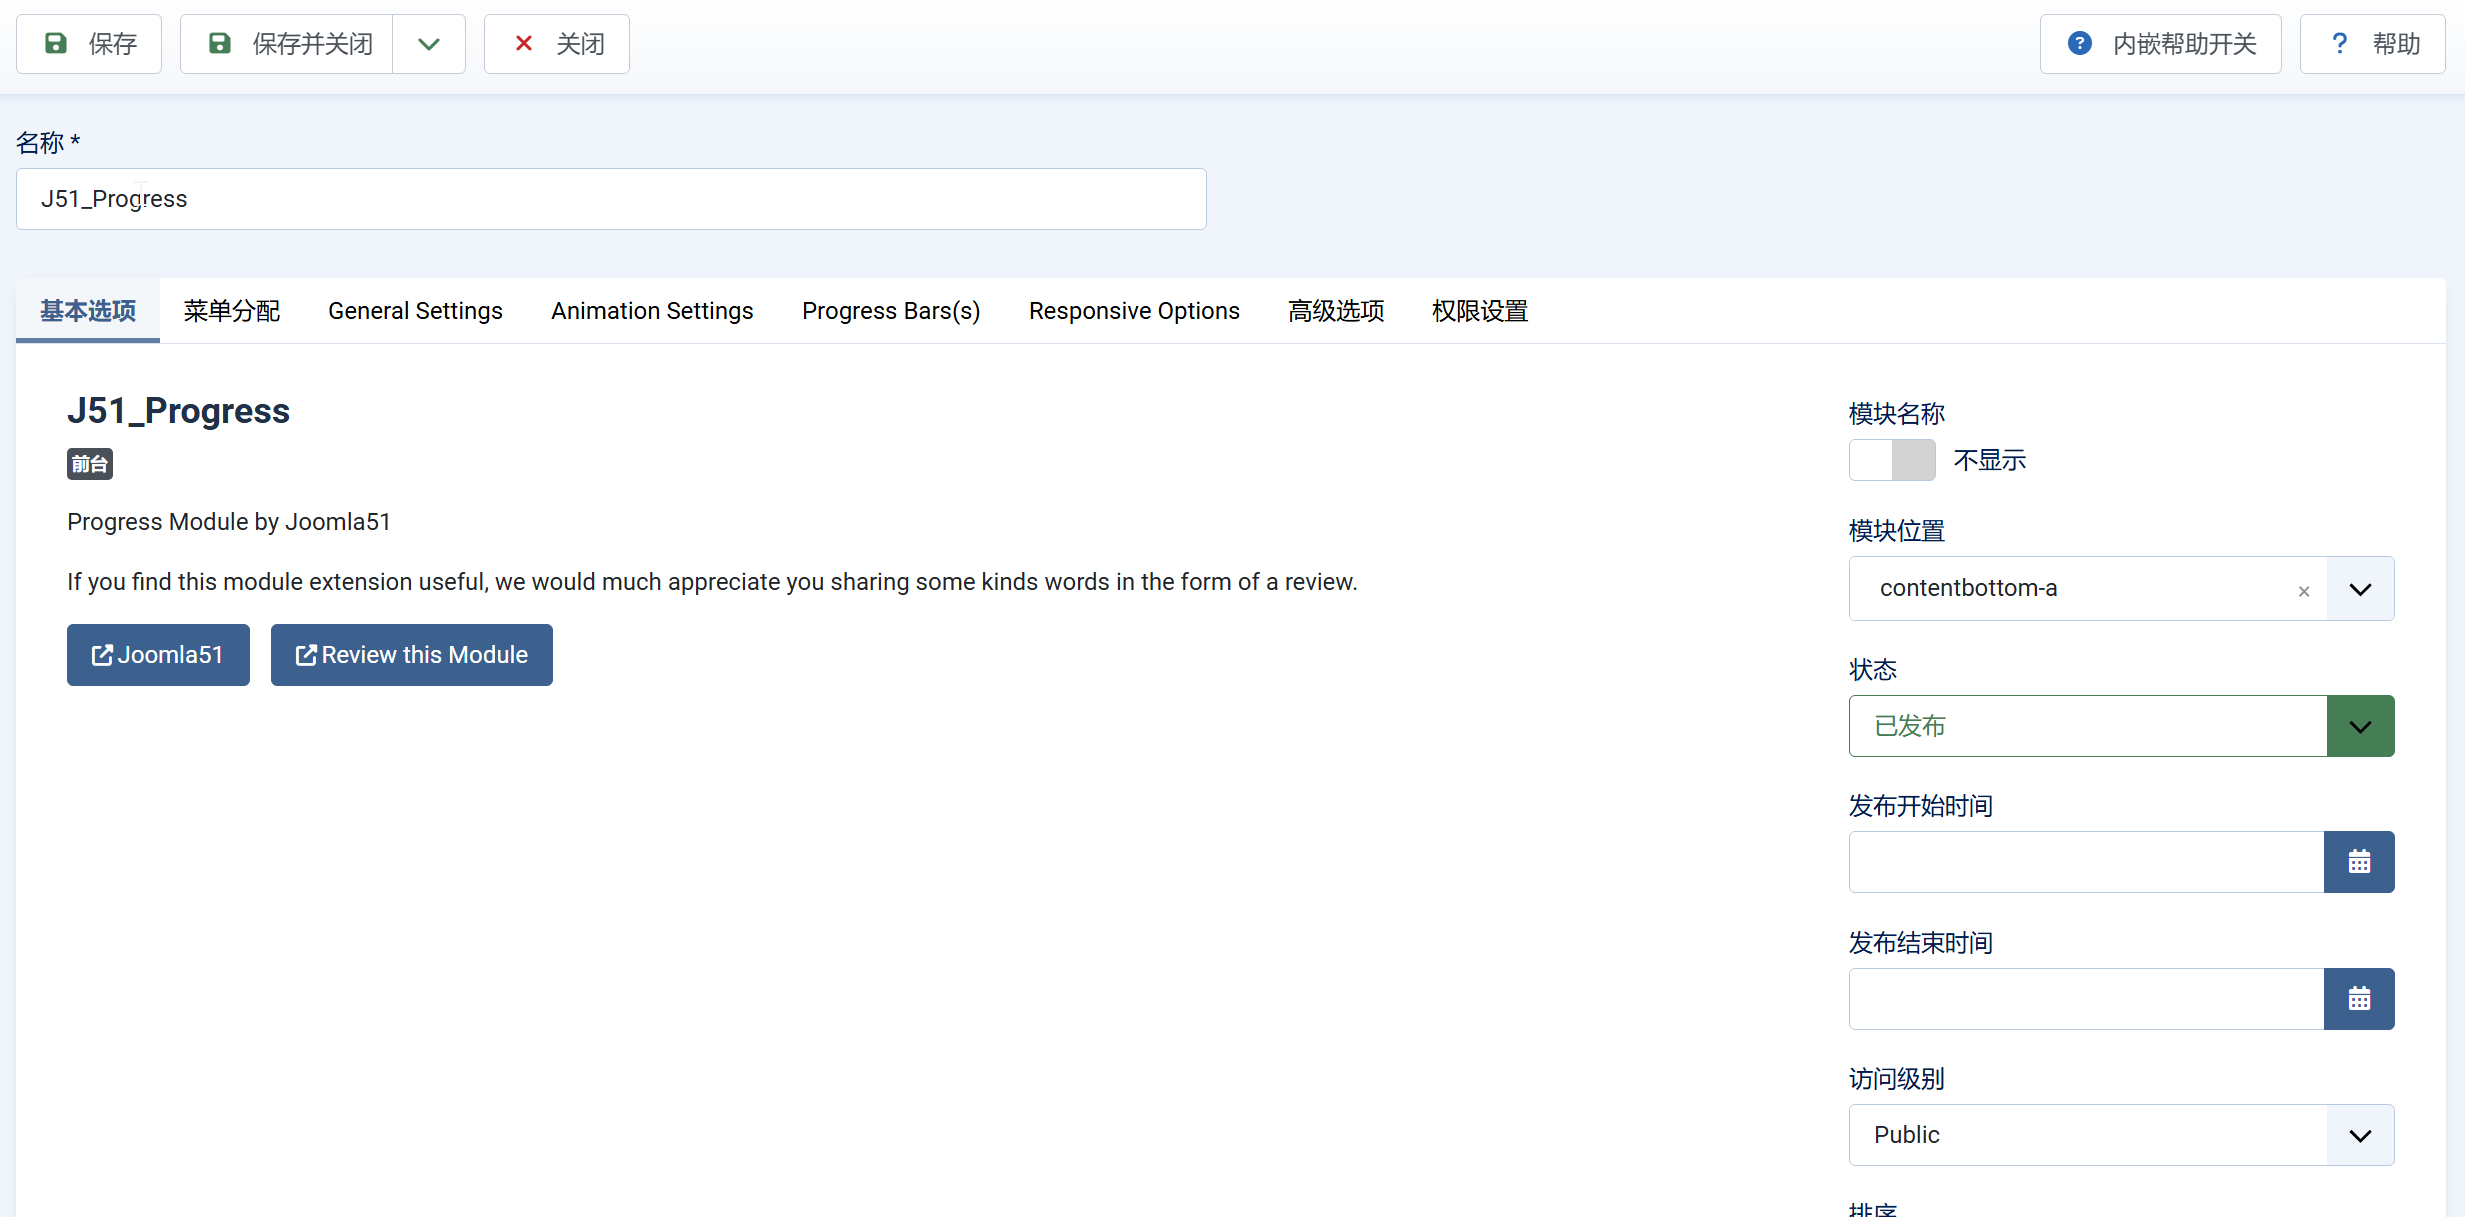Click the start publishing date field

point(2086,862)
